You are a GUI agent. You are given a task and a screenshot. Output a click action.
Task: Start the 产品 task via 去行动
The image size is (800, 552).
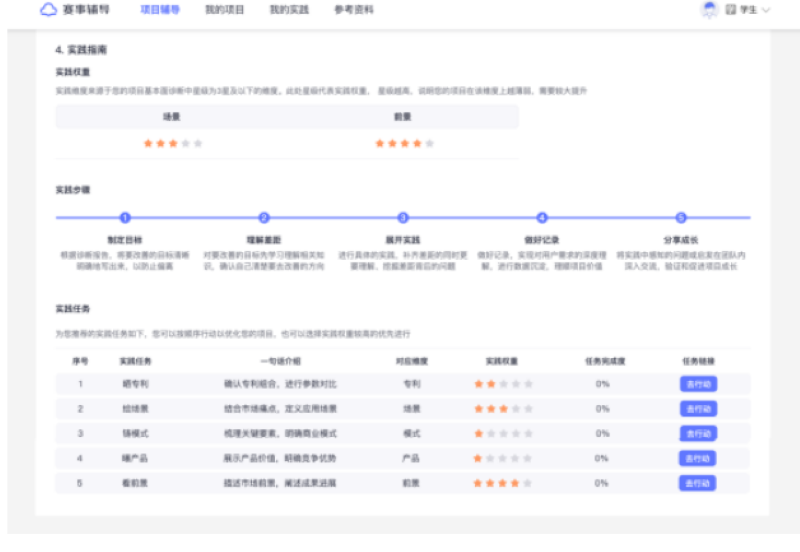697,458
